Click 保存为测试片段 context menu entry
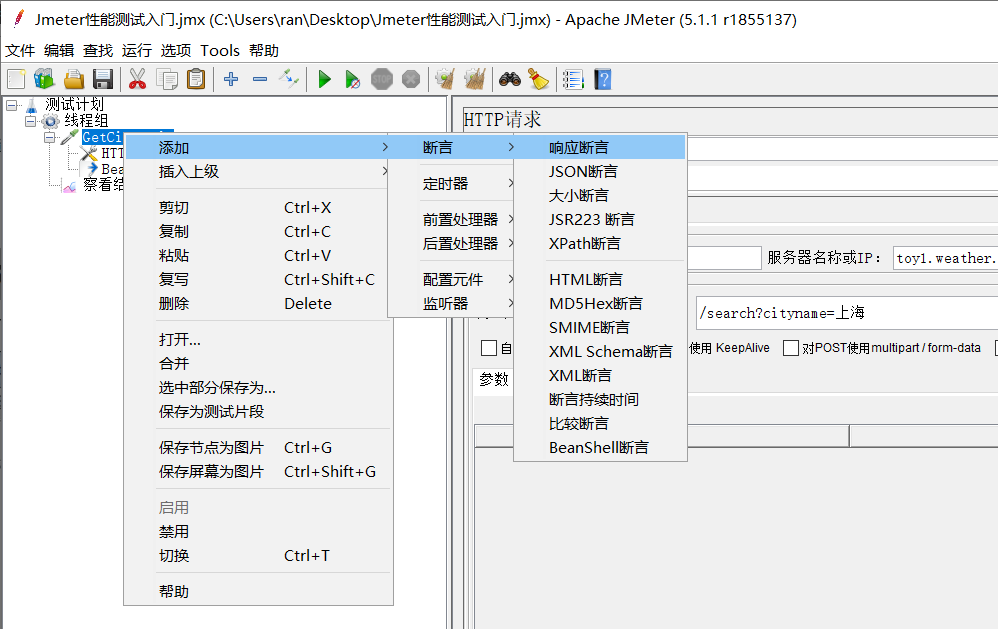This screenshot has height=629, width=999. point(258,412)
